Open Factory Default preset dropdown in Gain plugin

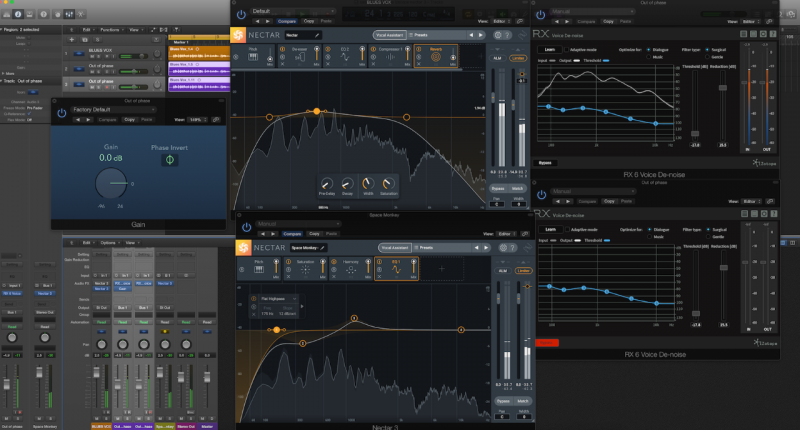pyautogui.click(x=113, y=110)
